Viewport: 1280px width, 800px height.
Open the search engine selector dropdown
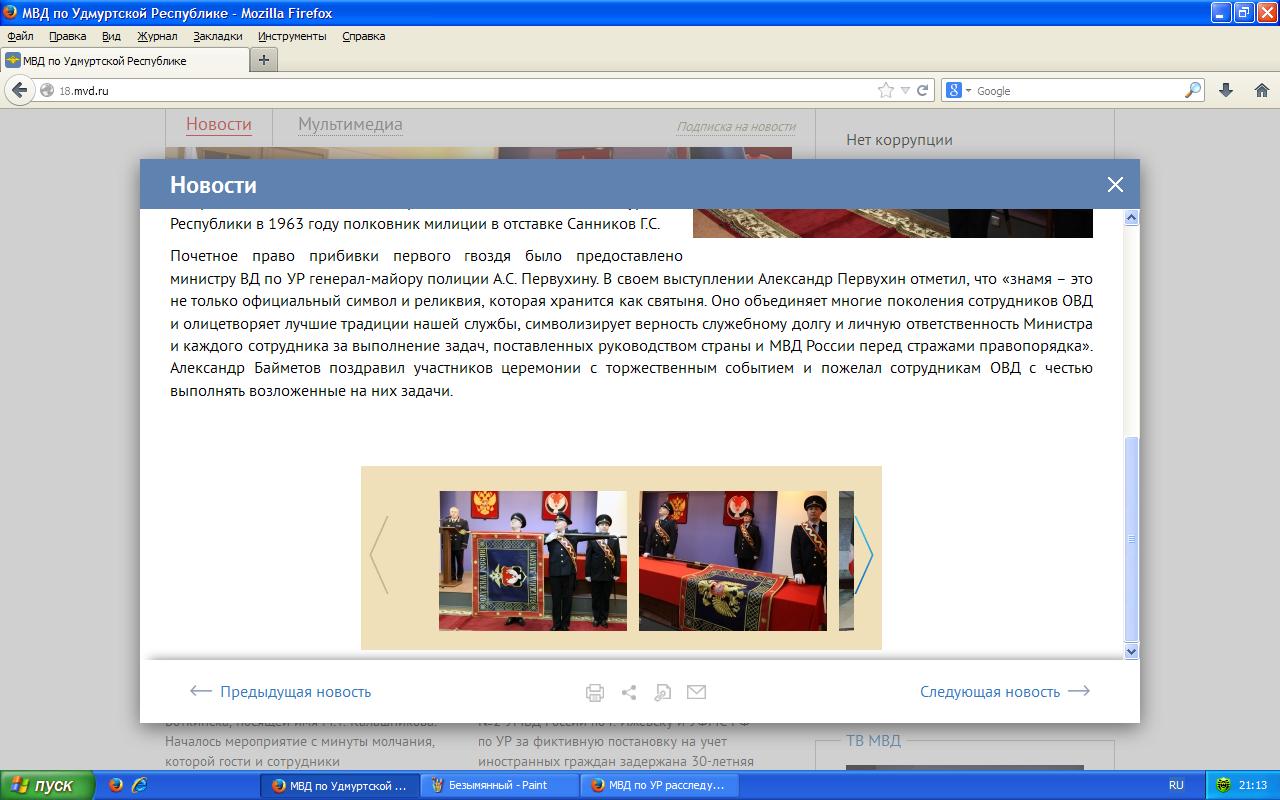(958, 90)
